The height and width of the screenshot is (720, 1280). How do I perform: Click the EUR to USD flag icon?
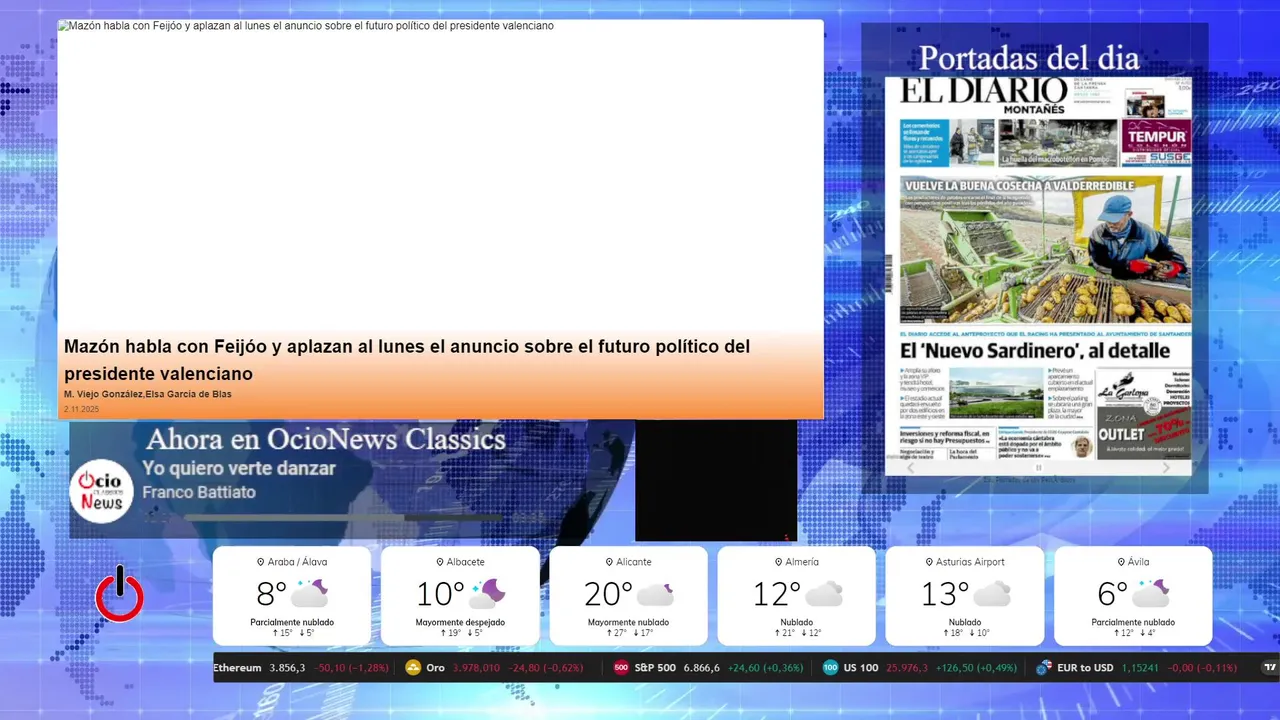click(1044, 668)
